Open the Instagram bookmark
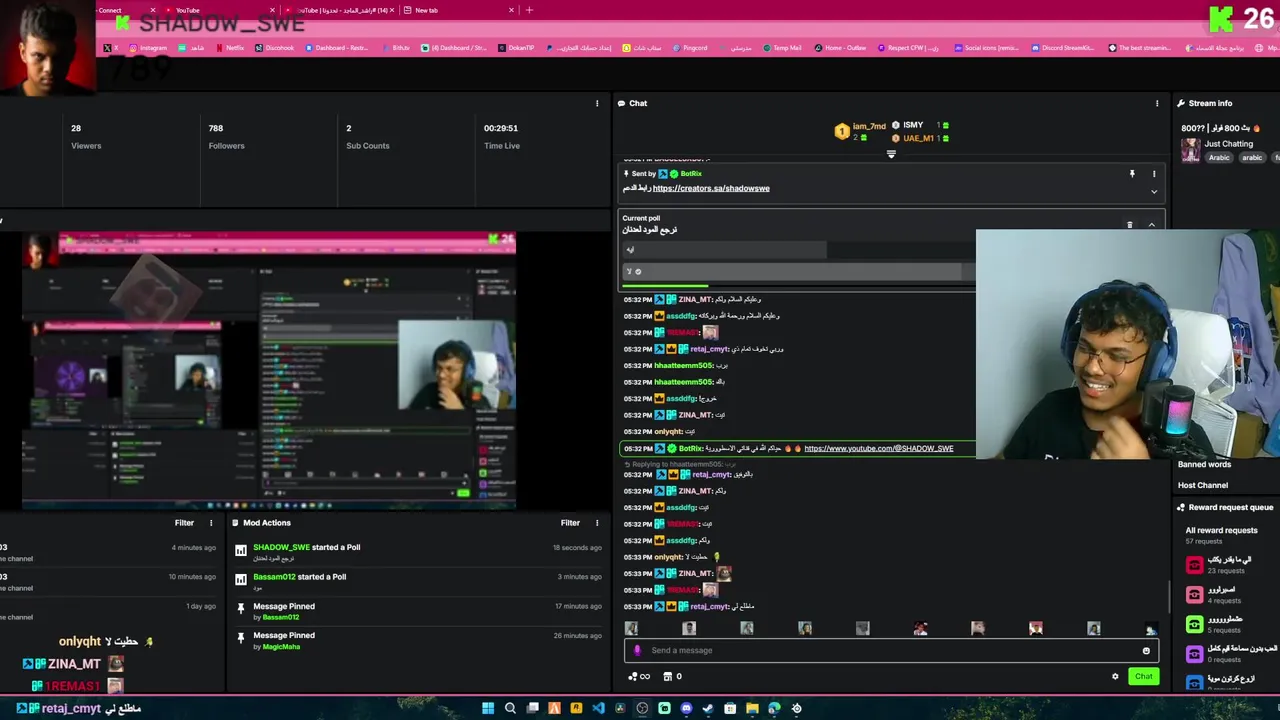1280x720 pixels. coord(148,48)
